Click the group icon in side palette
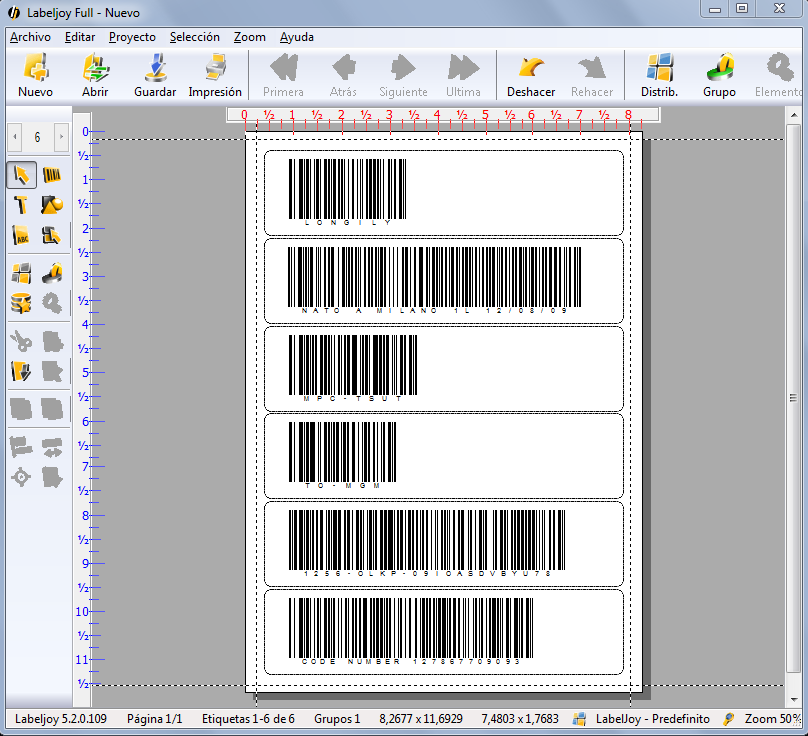808x736 pixels. pos(52,273)
